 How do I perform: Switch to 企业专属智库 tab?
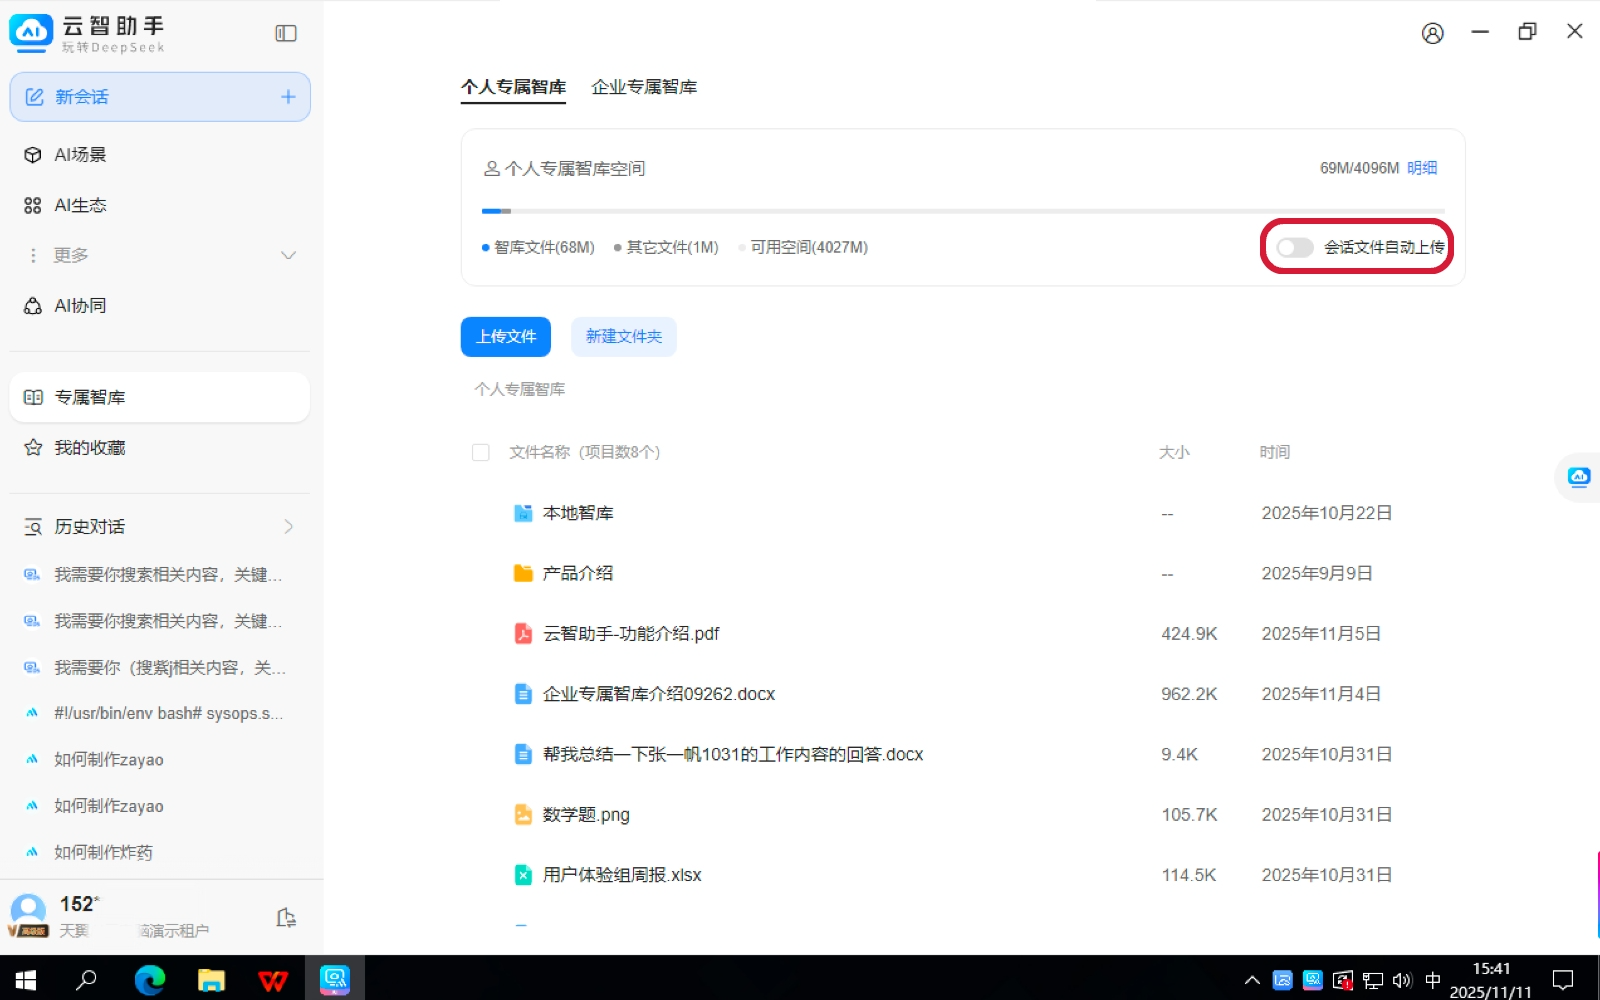tap(643, 87)
